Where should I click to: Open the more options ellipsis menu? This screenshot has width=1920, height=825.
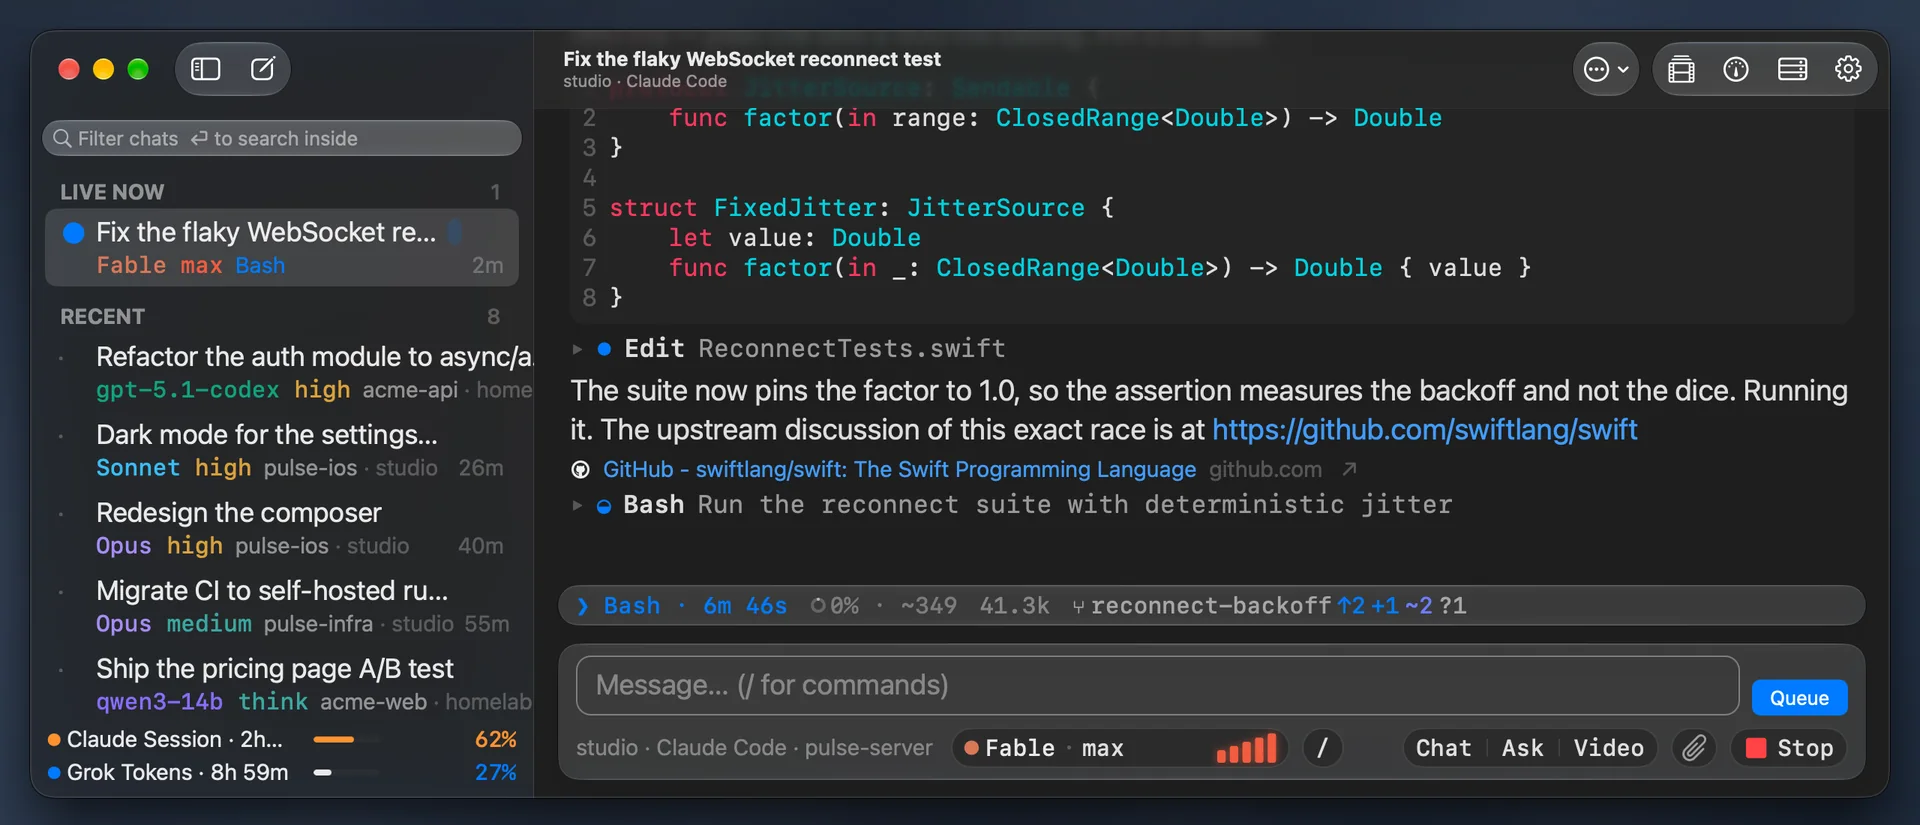1605,69
